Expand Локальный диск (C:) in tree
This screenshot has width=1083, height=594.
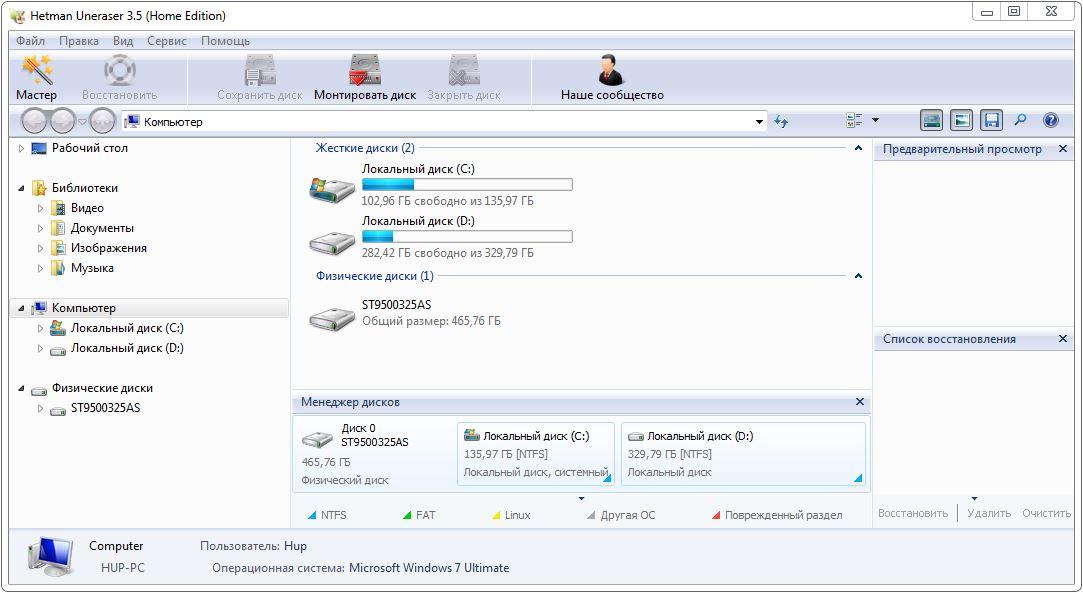40,328
